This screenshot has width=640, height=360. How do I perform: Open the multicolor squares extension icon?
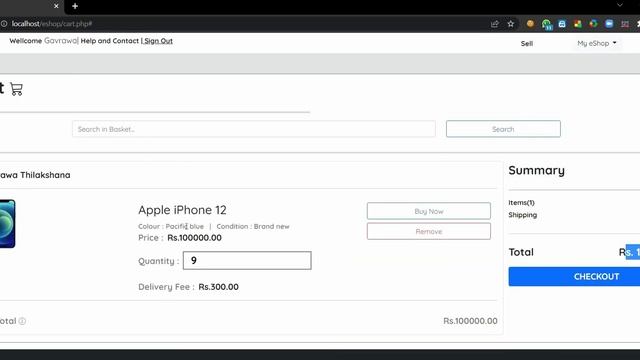(x=578, y=24)
